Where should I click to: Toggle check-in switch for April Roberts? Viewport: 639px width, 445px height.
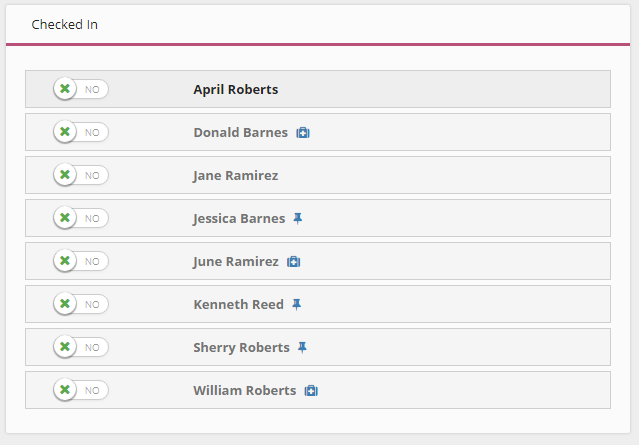[81, 89]
